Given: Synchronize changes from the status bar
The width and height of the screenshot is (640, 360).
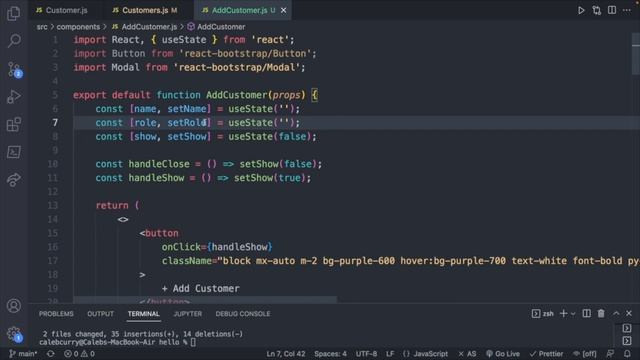Looking at the screenshot, I should tap(50, 353).
